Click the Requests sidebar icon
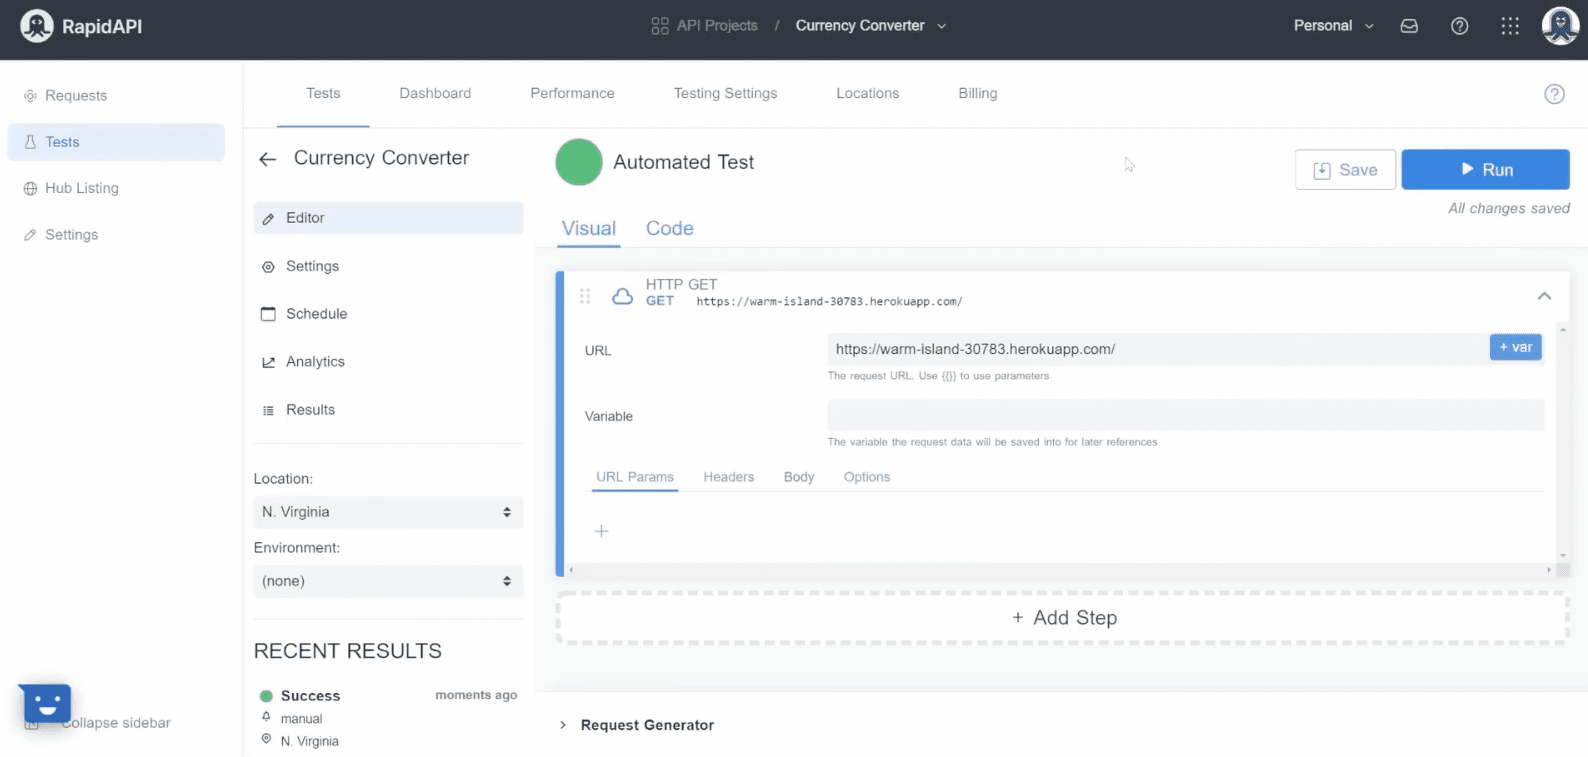This screenshot has width=1588, height=757. pos(30,96)
